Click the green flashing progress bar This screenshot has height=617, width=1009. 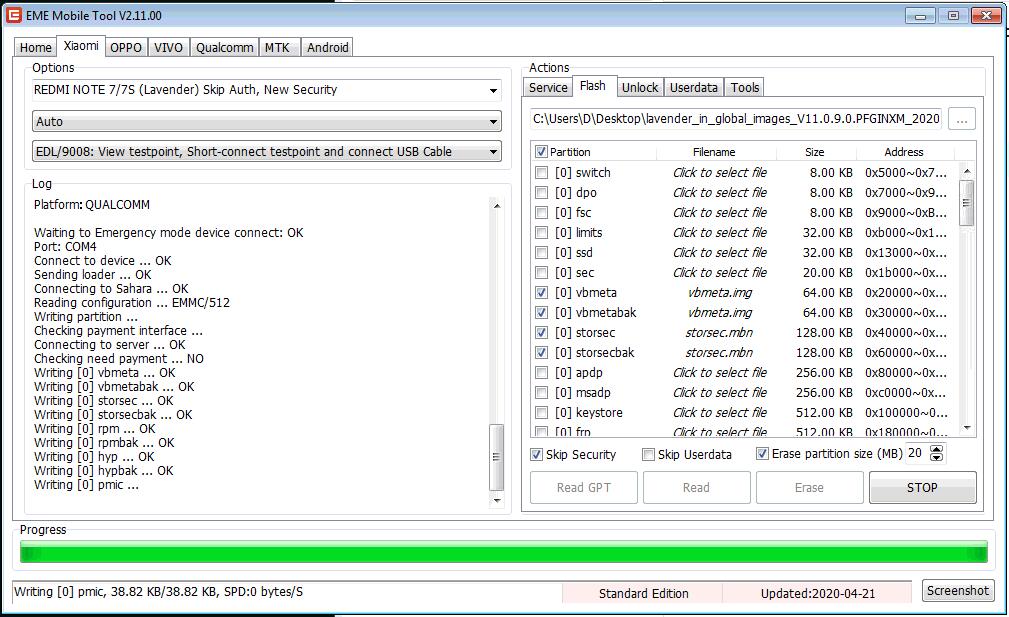(504, 552)
